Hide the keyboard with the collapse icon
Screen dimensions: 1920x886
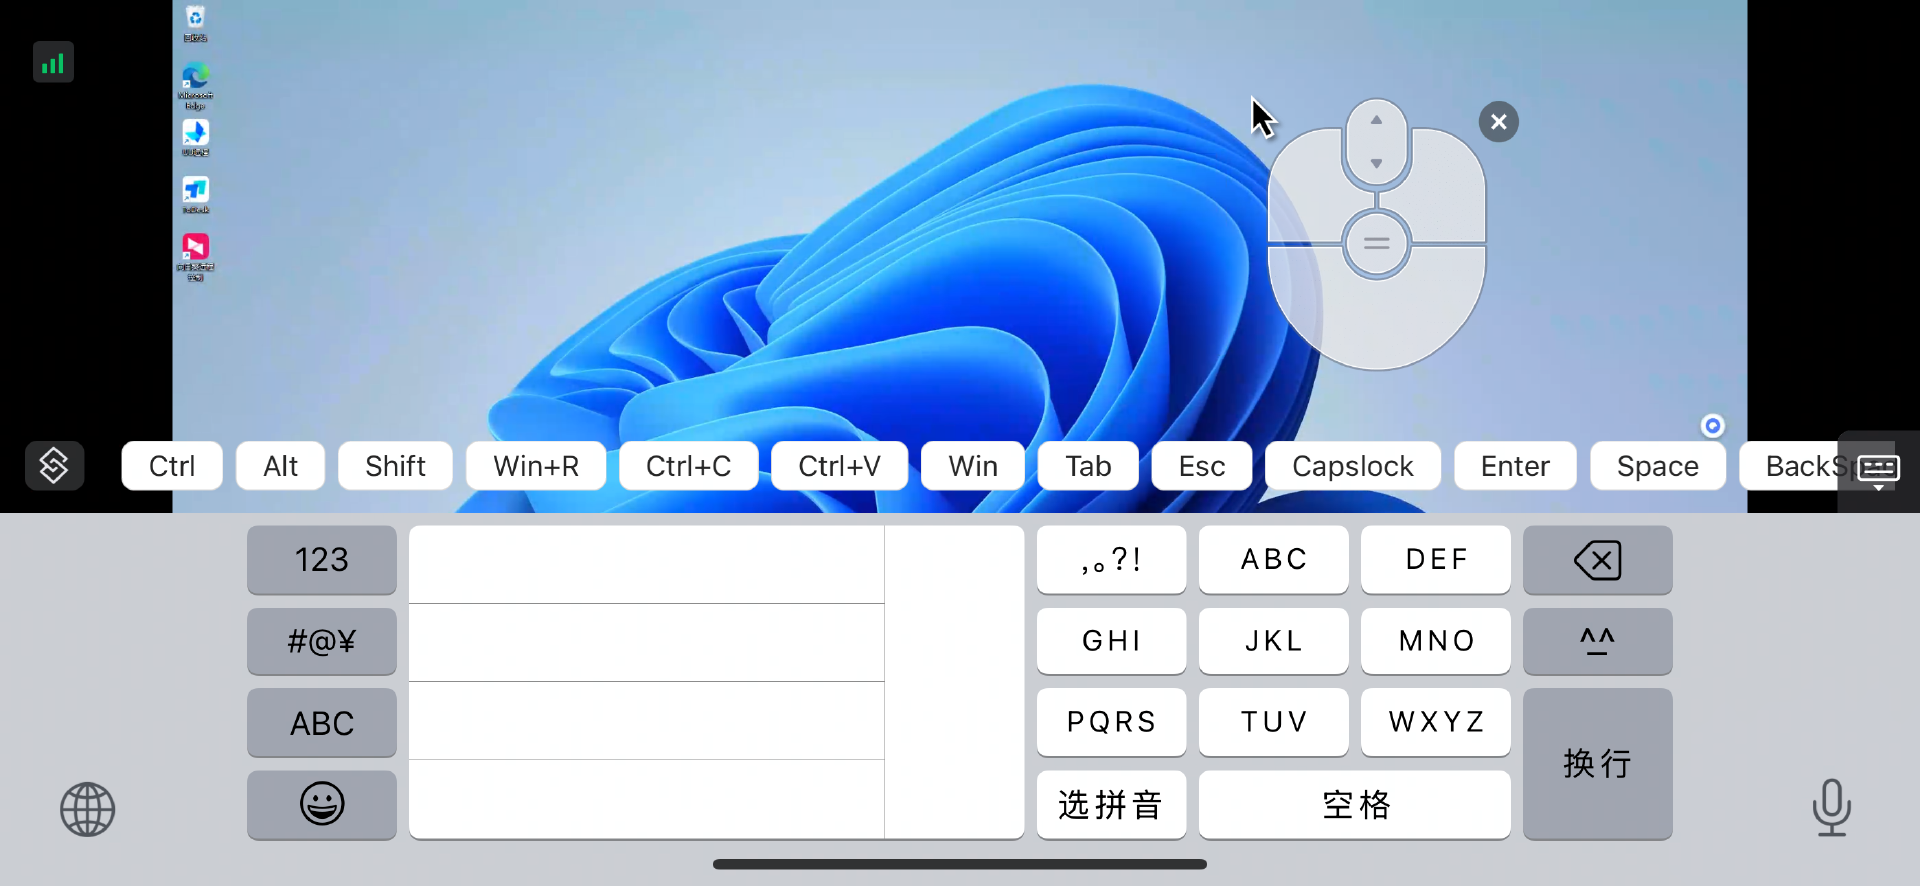coord(1878,472)
